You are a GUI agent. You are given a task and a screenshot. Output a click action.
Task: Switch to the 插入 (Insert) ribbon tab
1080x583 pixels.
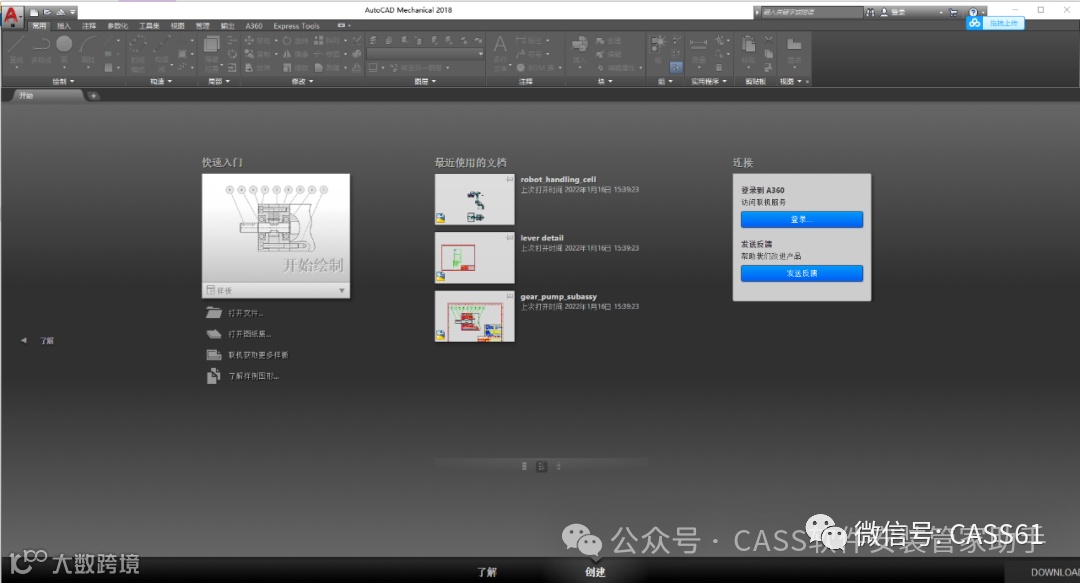pos(64,25)
